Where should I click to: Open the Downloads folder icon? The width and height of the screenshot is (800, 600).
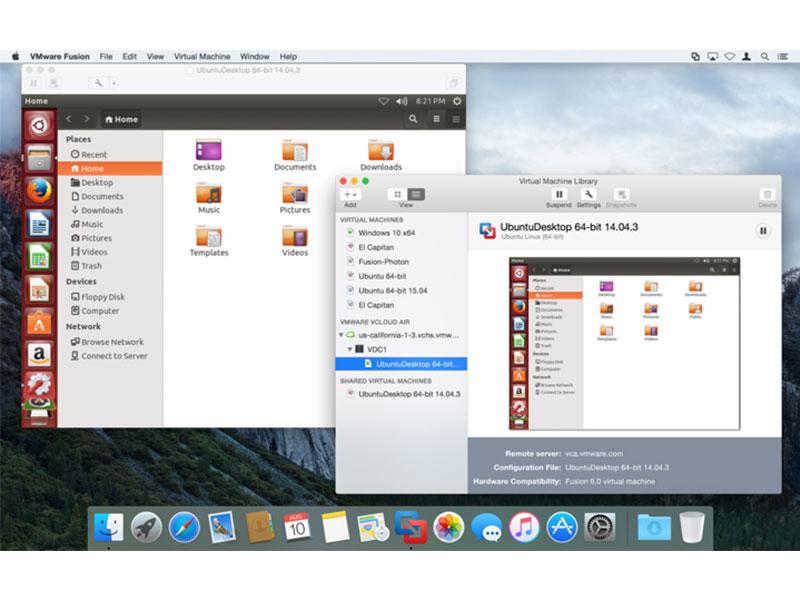[381, 155]
